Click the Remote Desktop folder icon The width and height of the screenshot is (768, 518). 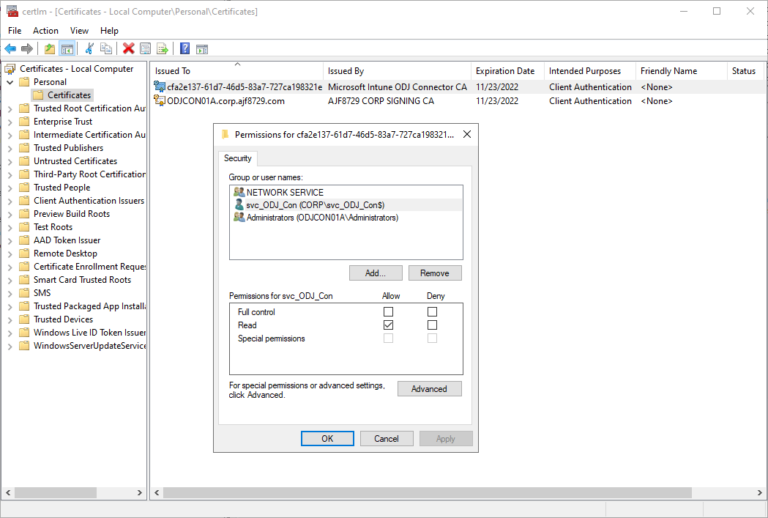click(24, 253)
